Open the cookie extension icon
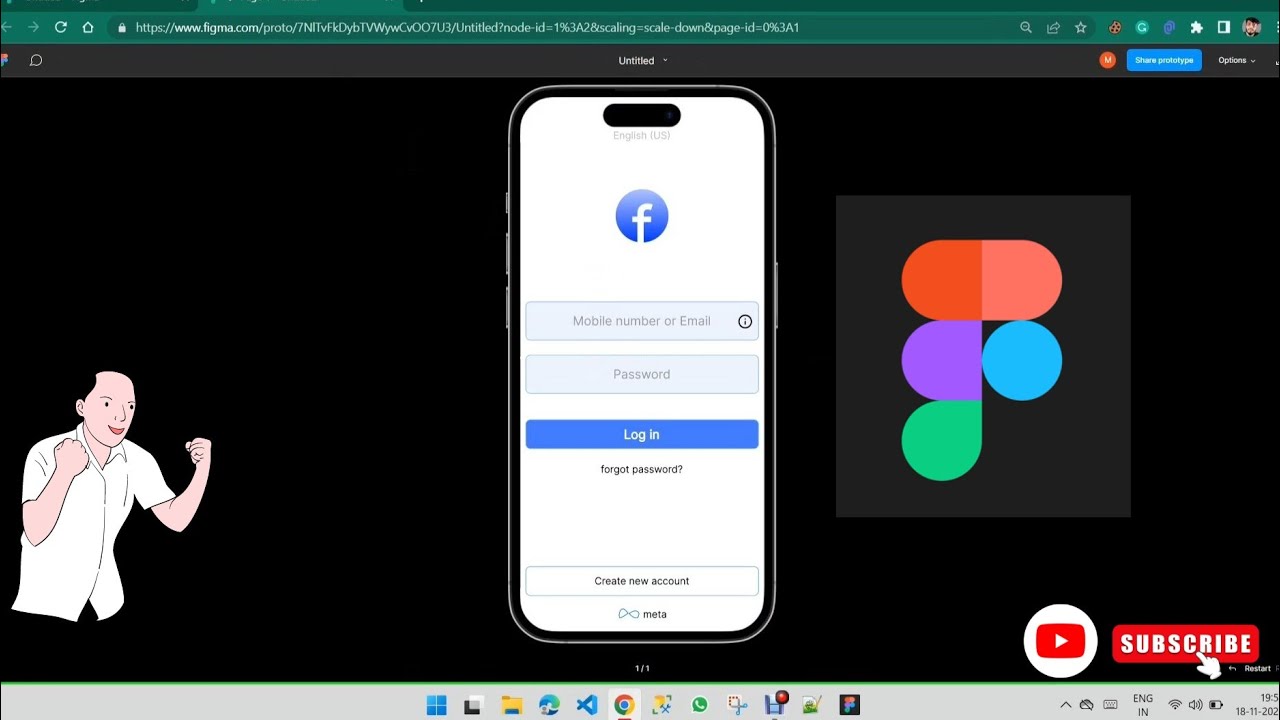This screenshot has height=720, width=1280. click(x=1115, y=28)
